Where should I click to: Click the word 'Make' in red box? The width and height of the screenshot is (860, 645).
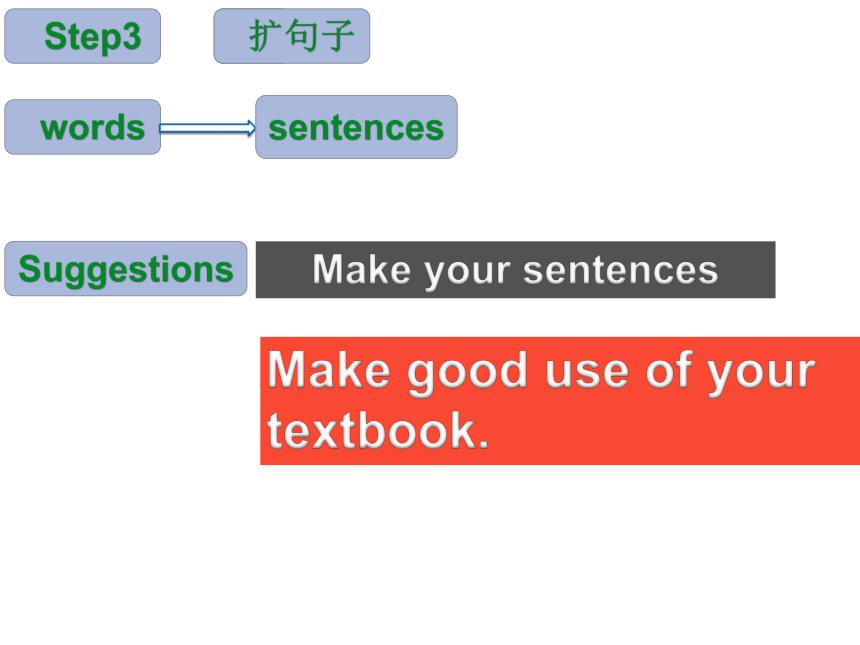pos(329,371)
